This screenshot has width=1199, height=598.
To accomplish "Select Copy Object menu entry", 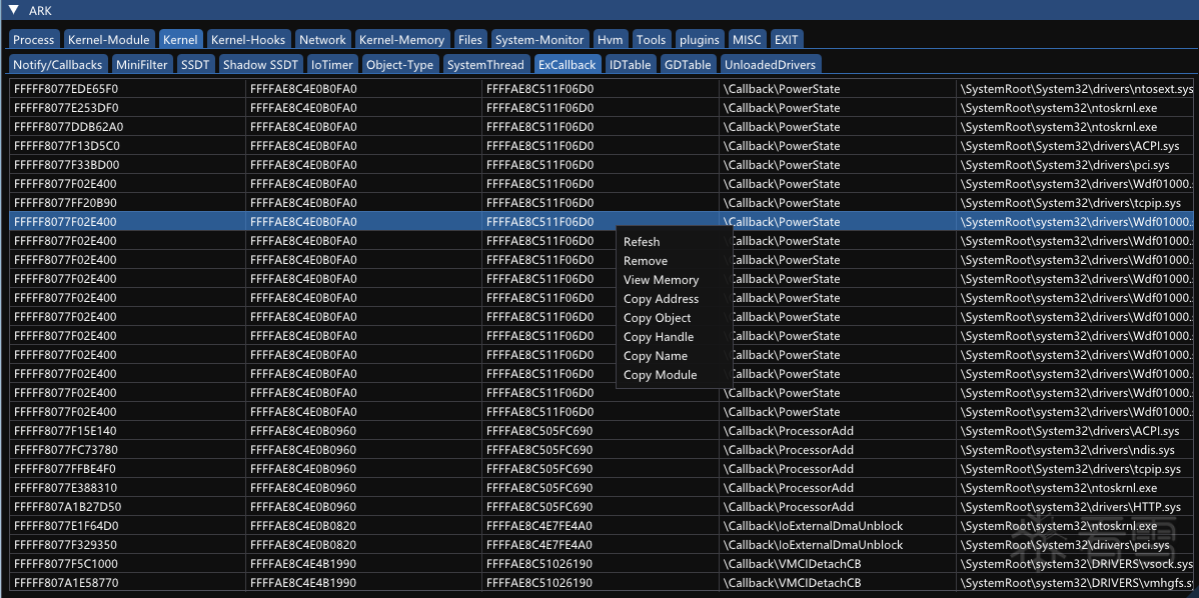I will pos(657,318).
